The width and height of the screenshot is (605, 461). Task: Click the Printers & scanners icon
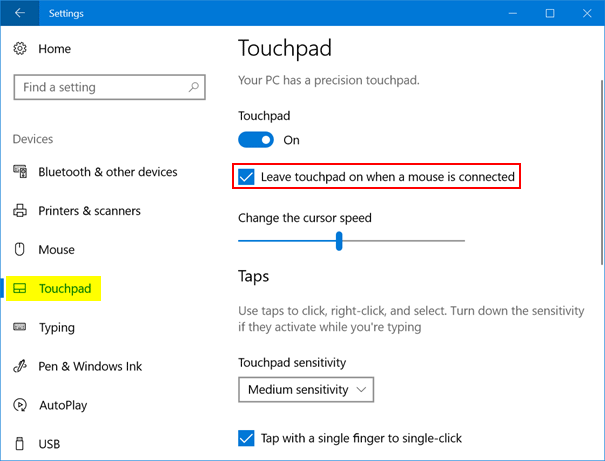coord(20,211)
